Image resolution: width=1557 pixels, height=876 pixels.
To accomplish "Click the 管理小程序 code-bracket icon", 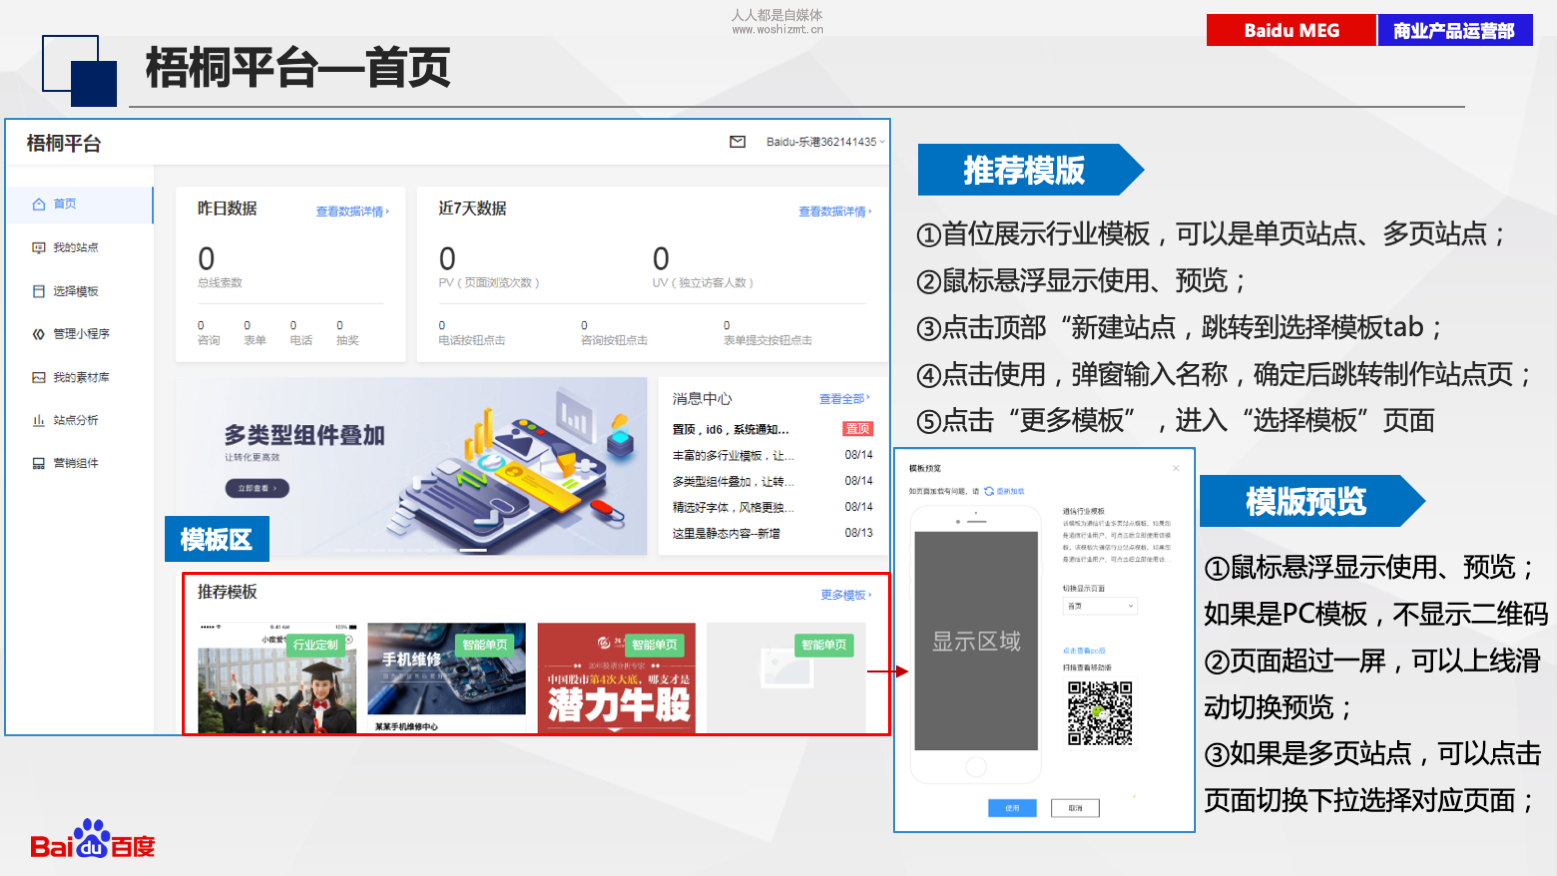I will click(39, 334).
